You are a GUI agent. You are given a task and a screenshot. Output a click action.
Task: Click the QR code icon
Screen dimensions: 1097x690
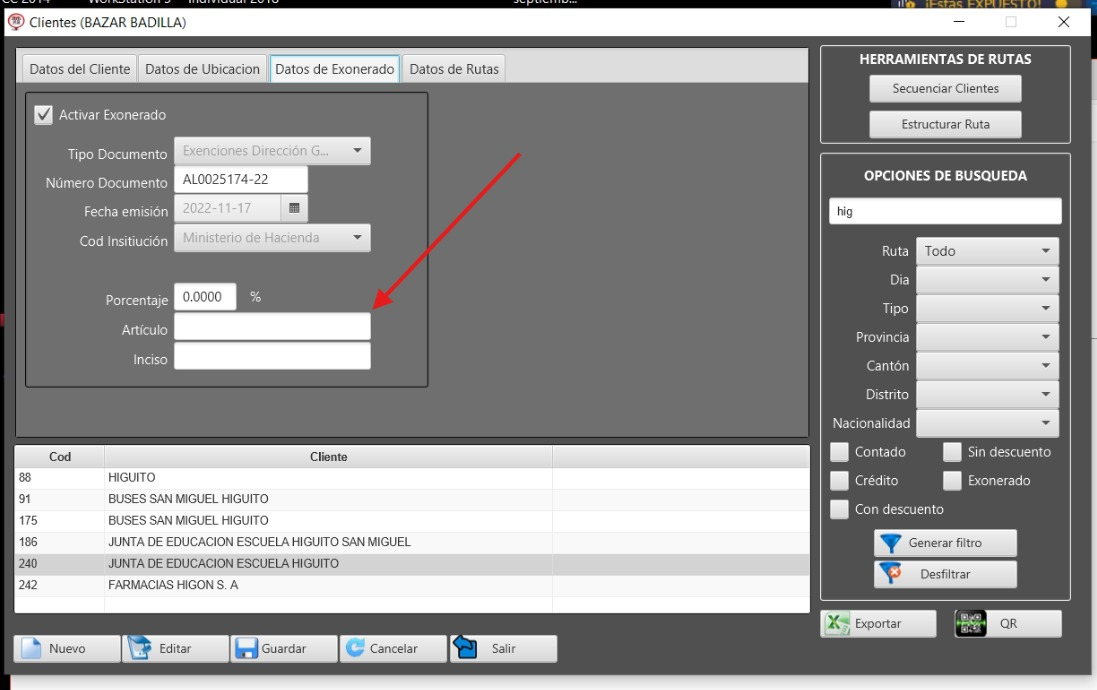[x=970, y=624]
